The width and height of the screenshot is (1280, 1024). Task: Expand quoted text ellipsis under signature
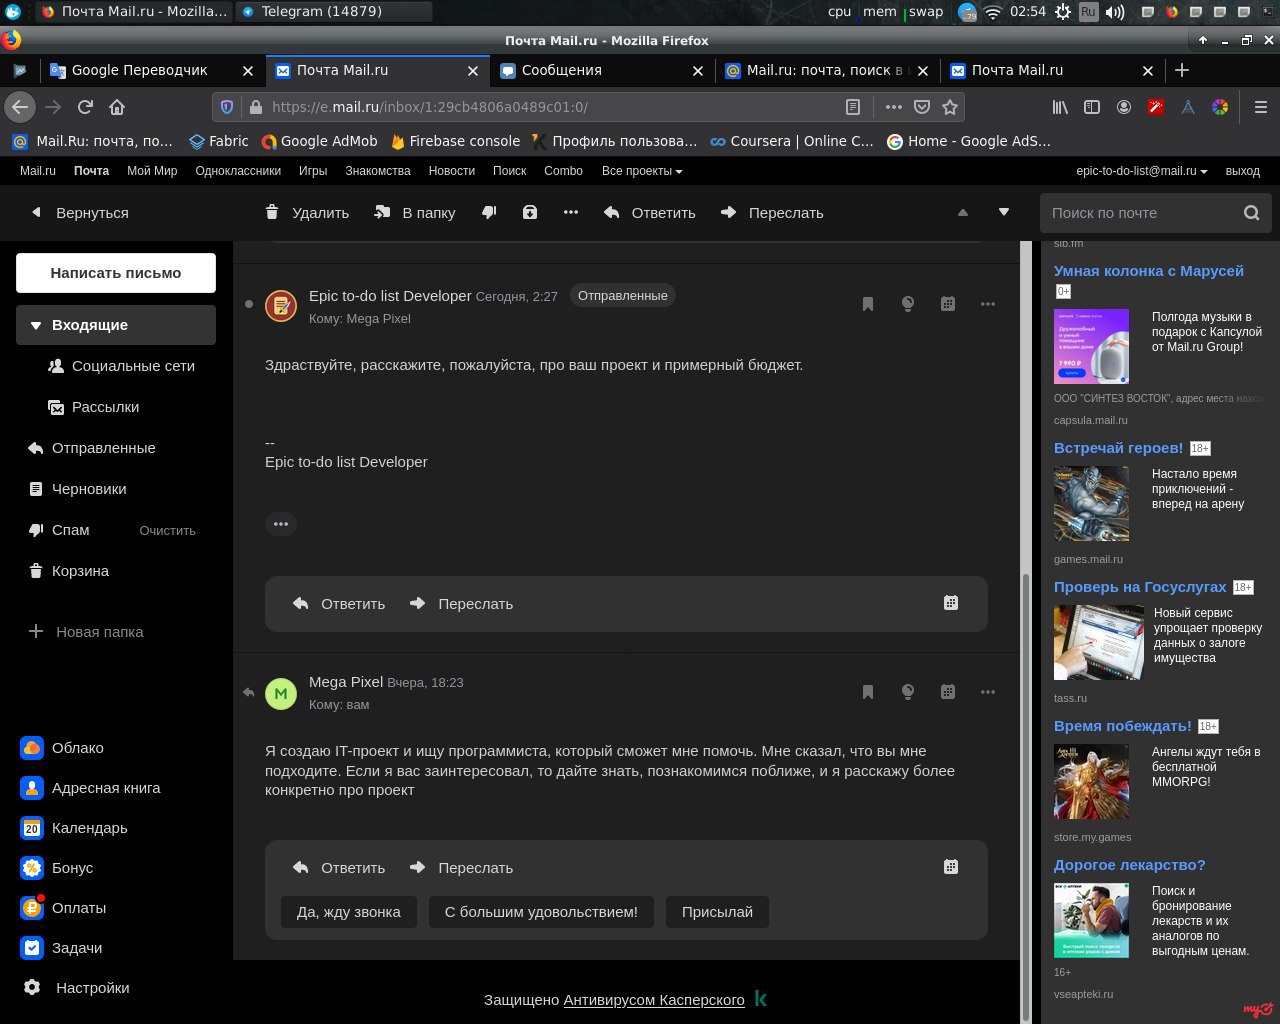[x=281, y=524]
